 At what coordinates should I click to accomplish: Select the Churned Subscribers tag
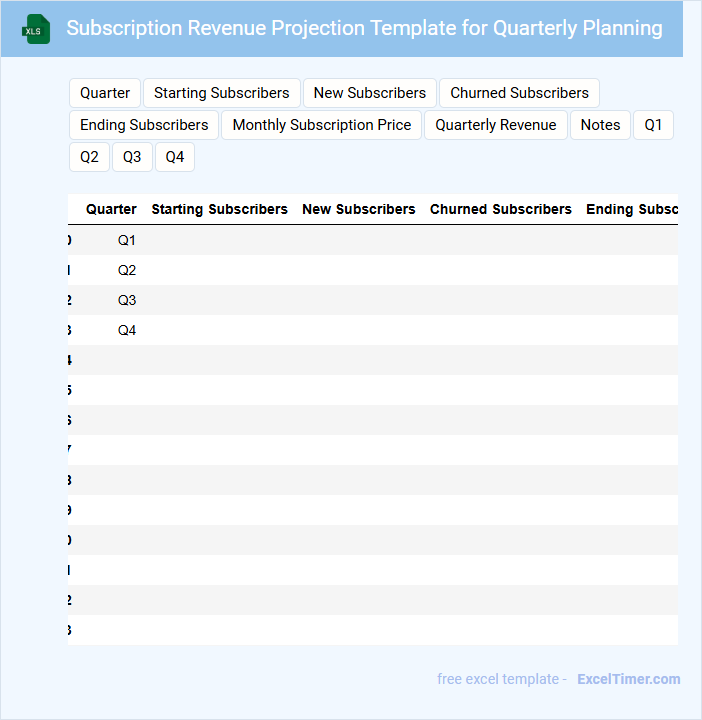click(x=519, y=93)
